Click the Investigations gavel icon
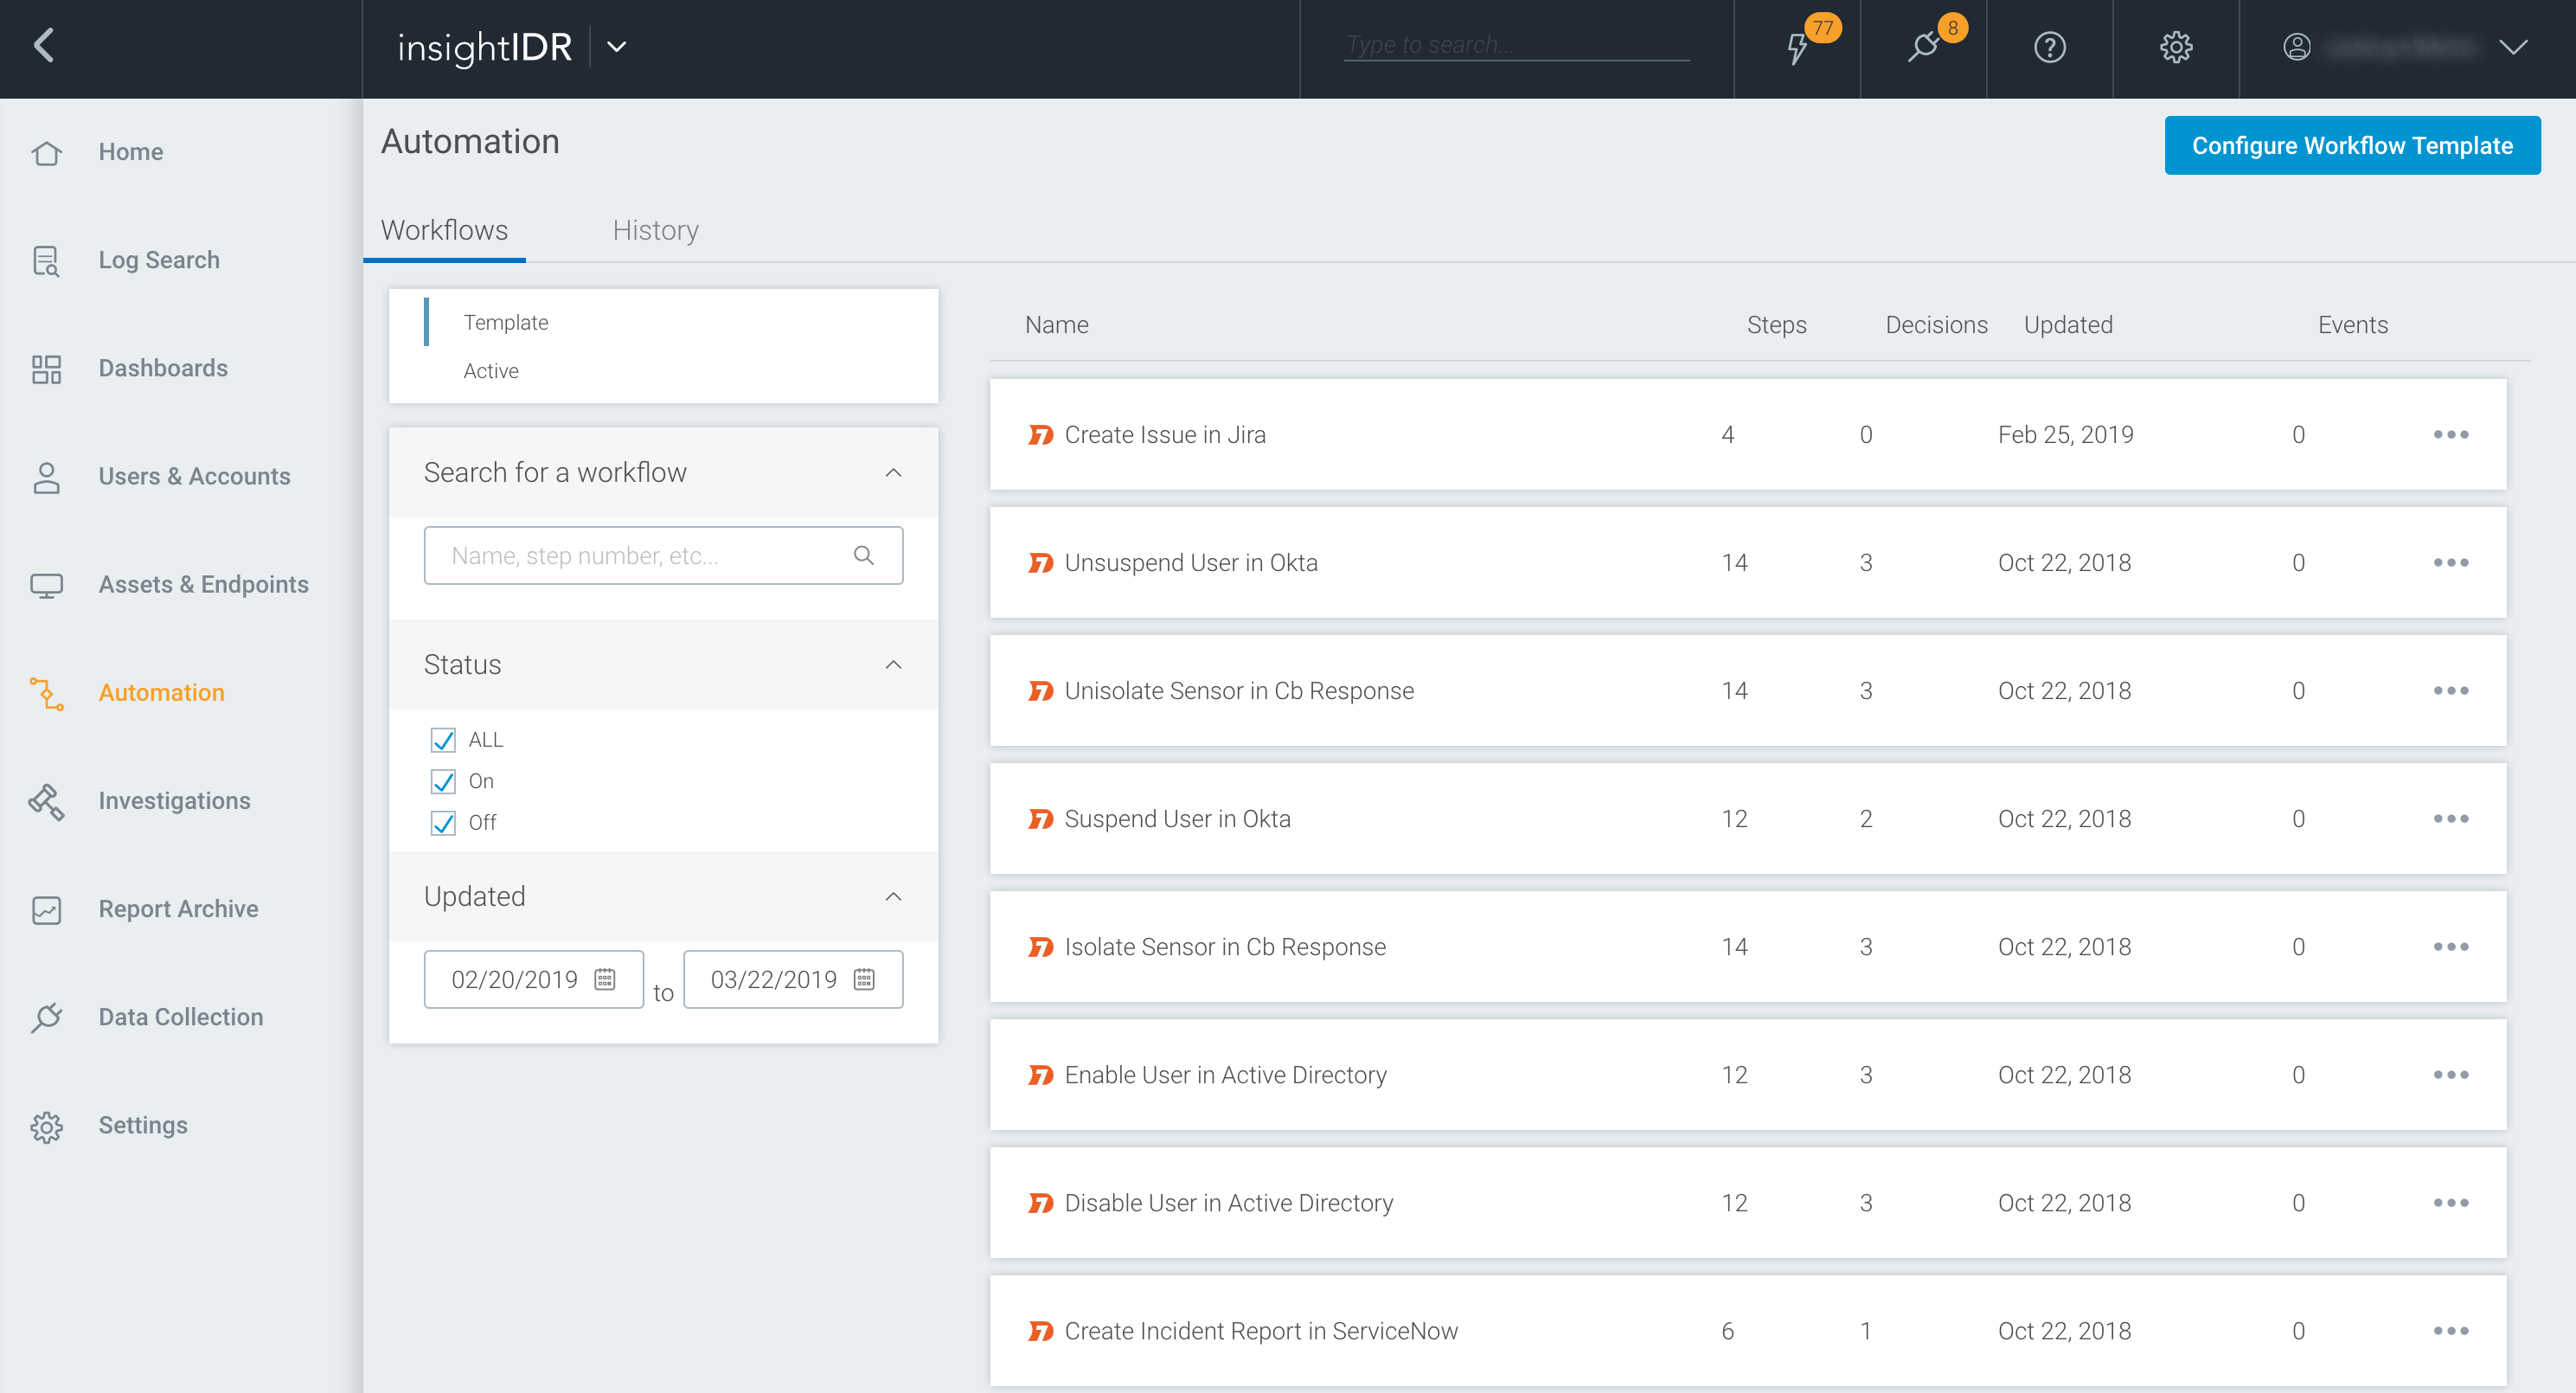Screen dimensions: 2576x1393 click(x=47, y=800)
